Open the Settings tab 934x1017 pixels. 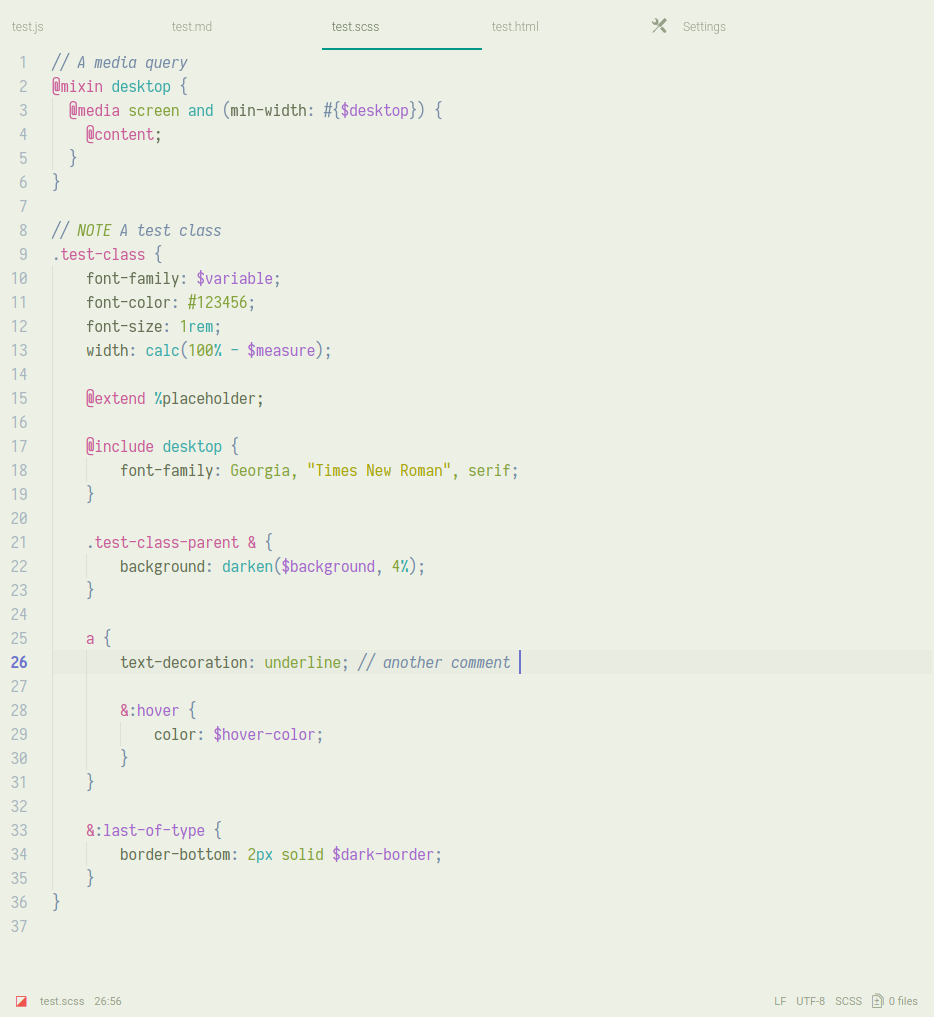[x=704, y=27]
